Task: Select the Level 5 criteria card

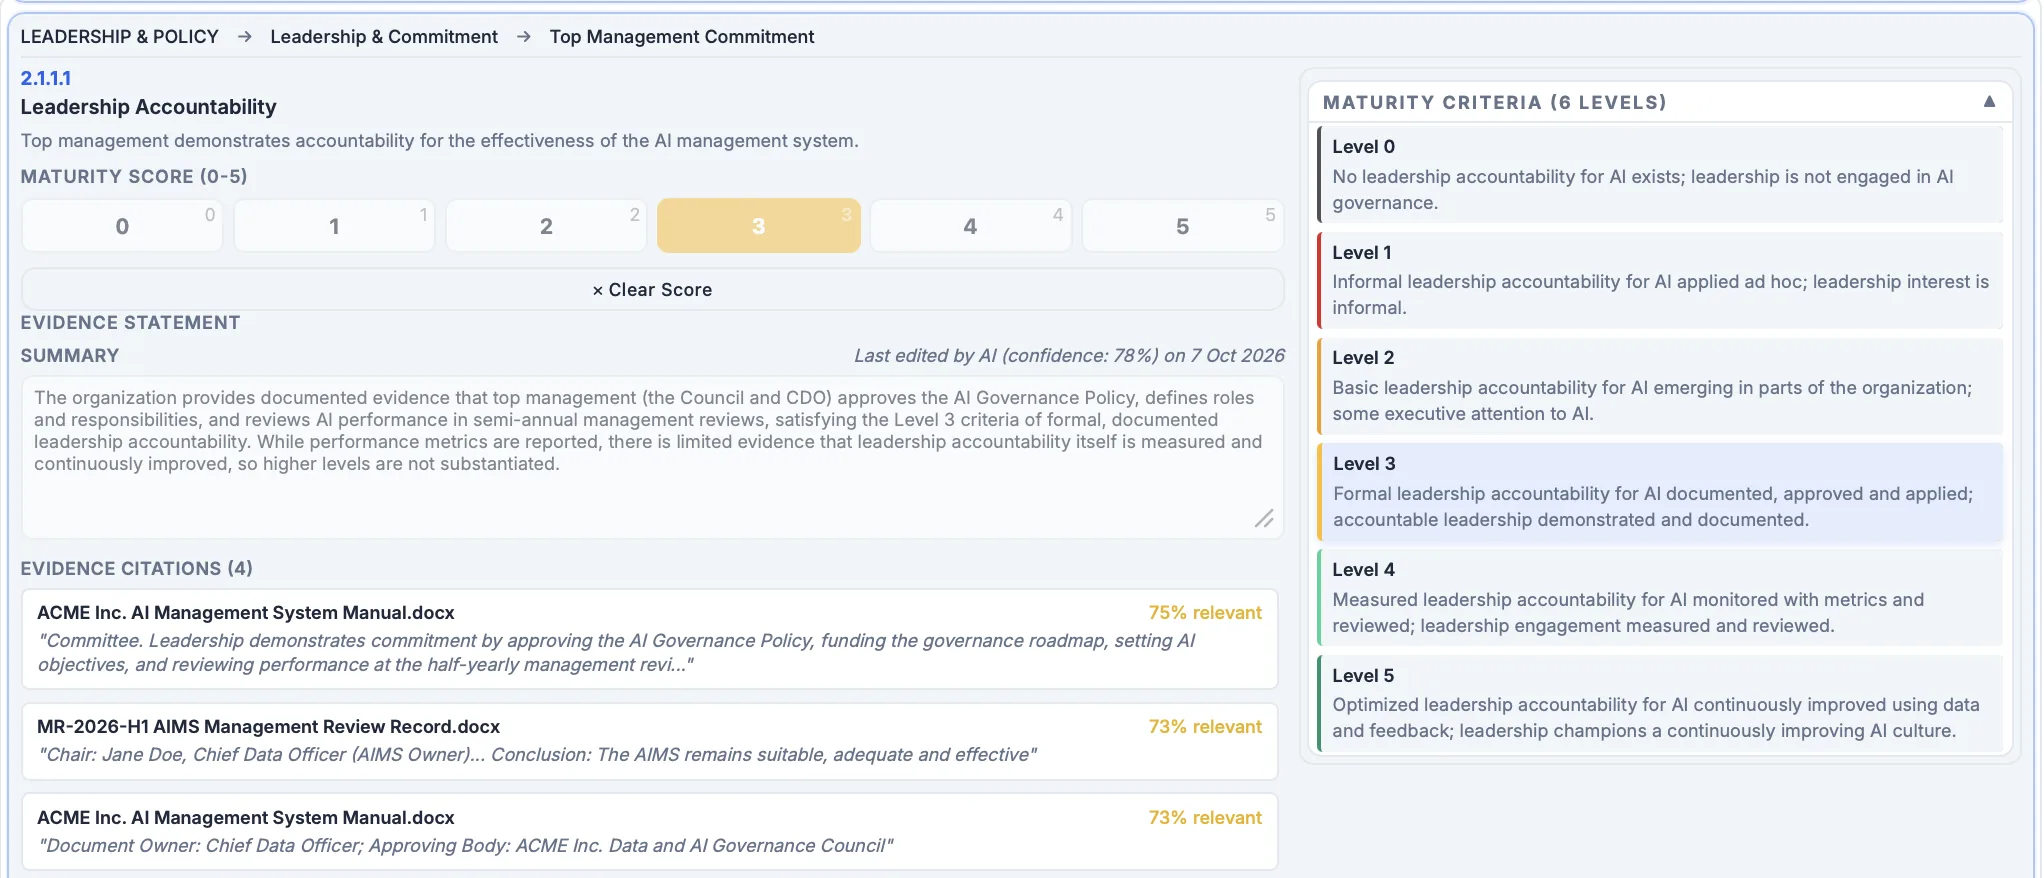Action: pyautogui.click(x=1660, y=703)
